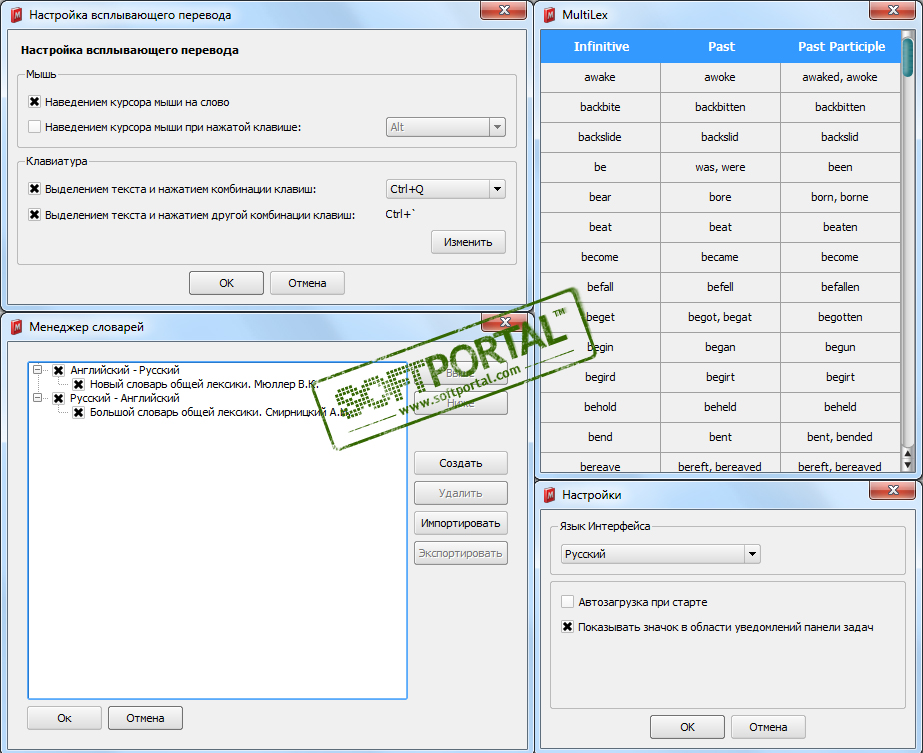Uncheck the Смирницкий dictionary checkbox

click(x=78, y=413)
